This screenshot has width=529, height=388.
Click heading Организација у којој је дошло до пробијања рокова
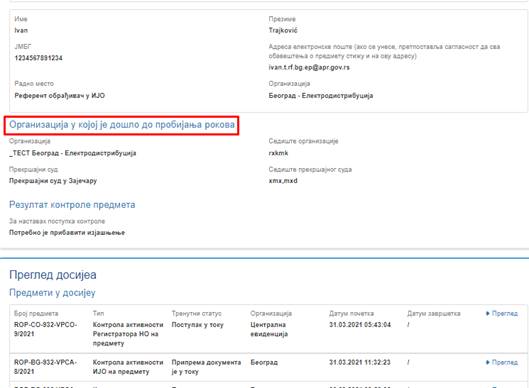click(x=122, y=125)
